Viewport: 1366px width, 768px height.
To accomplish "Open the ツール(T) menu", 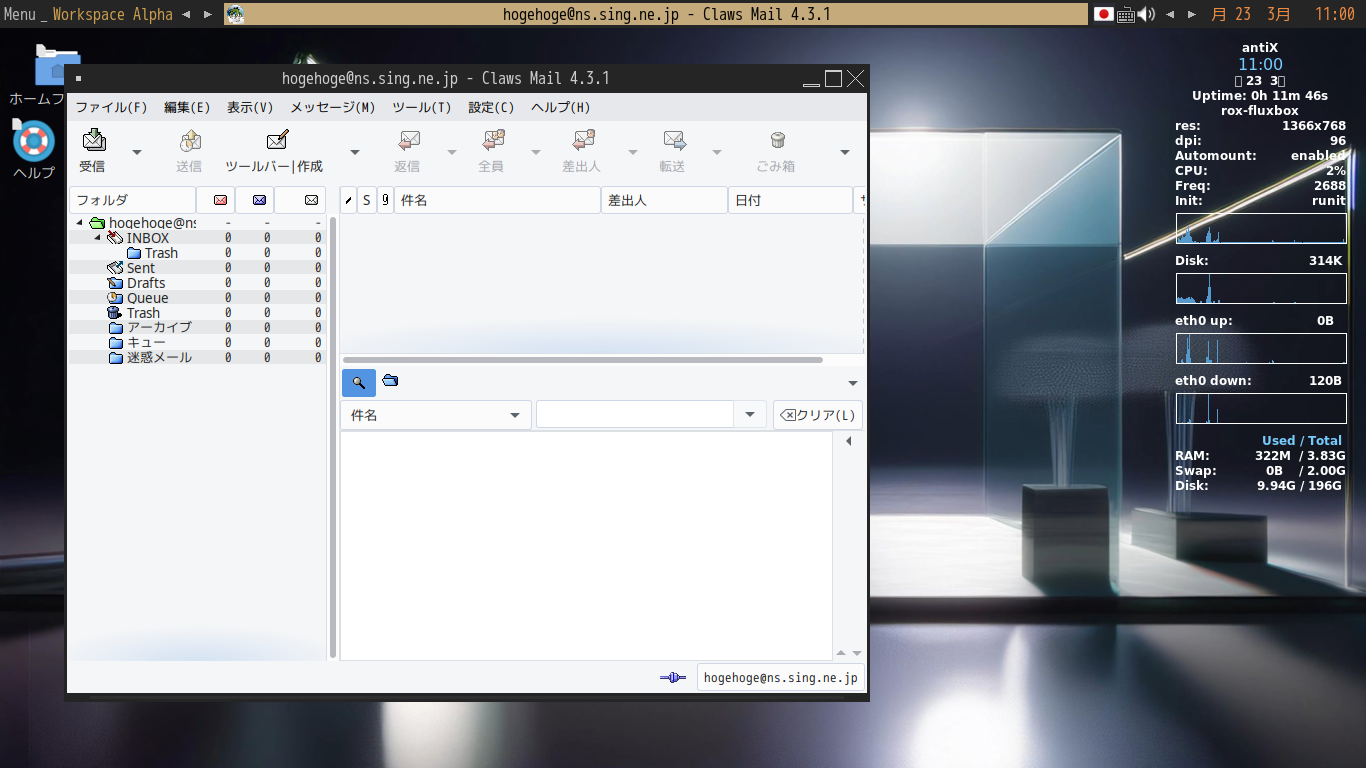I will 421,107.
